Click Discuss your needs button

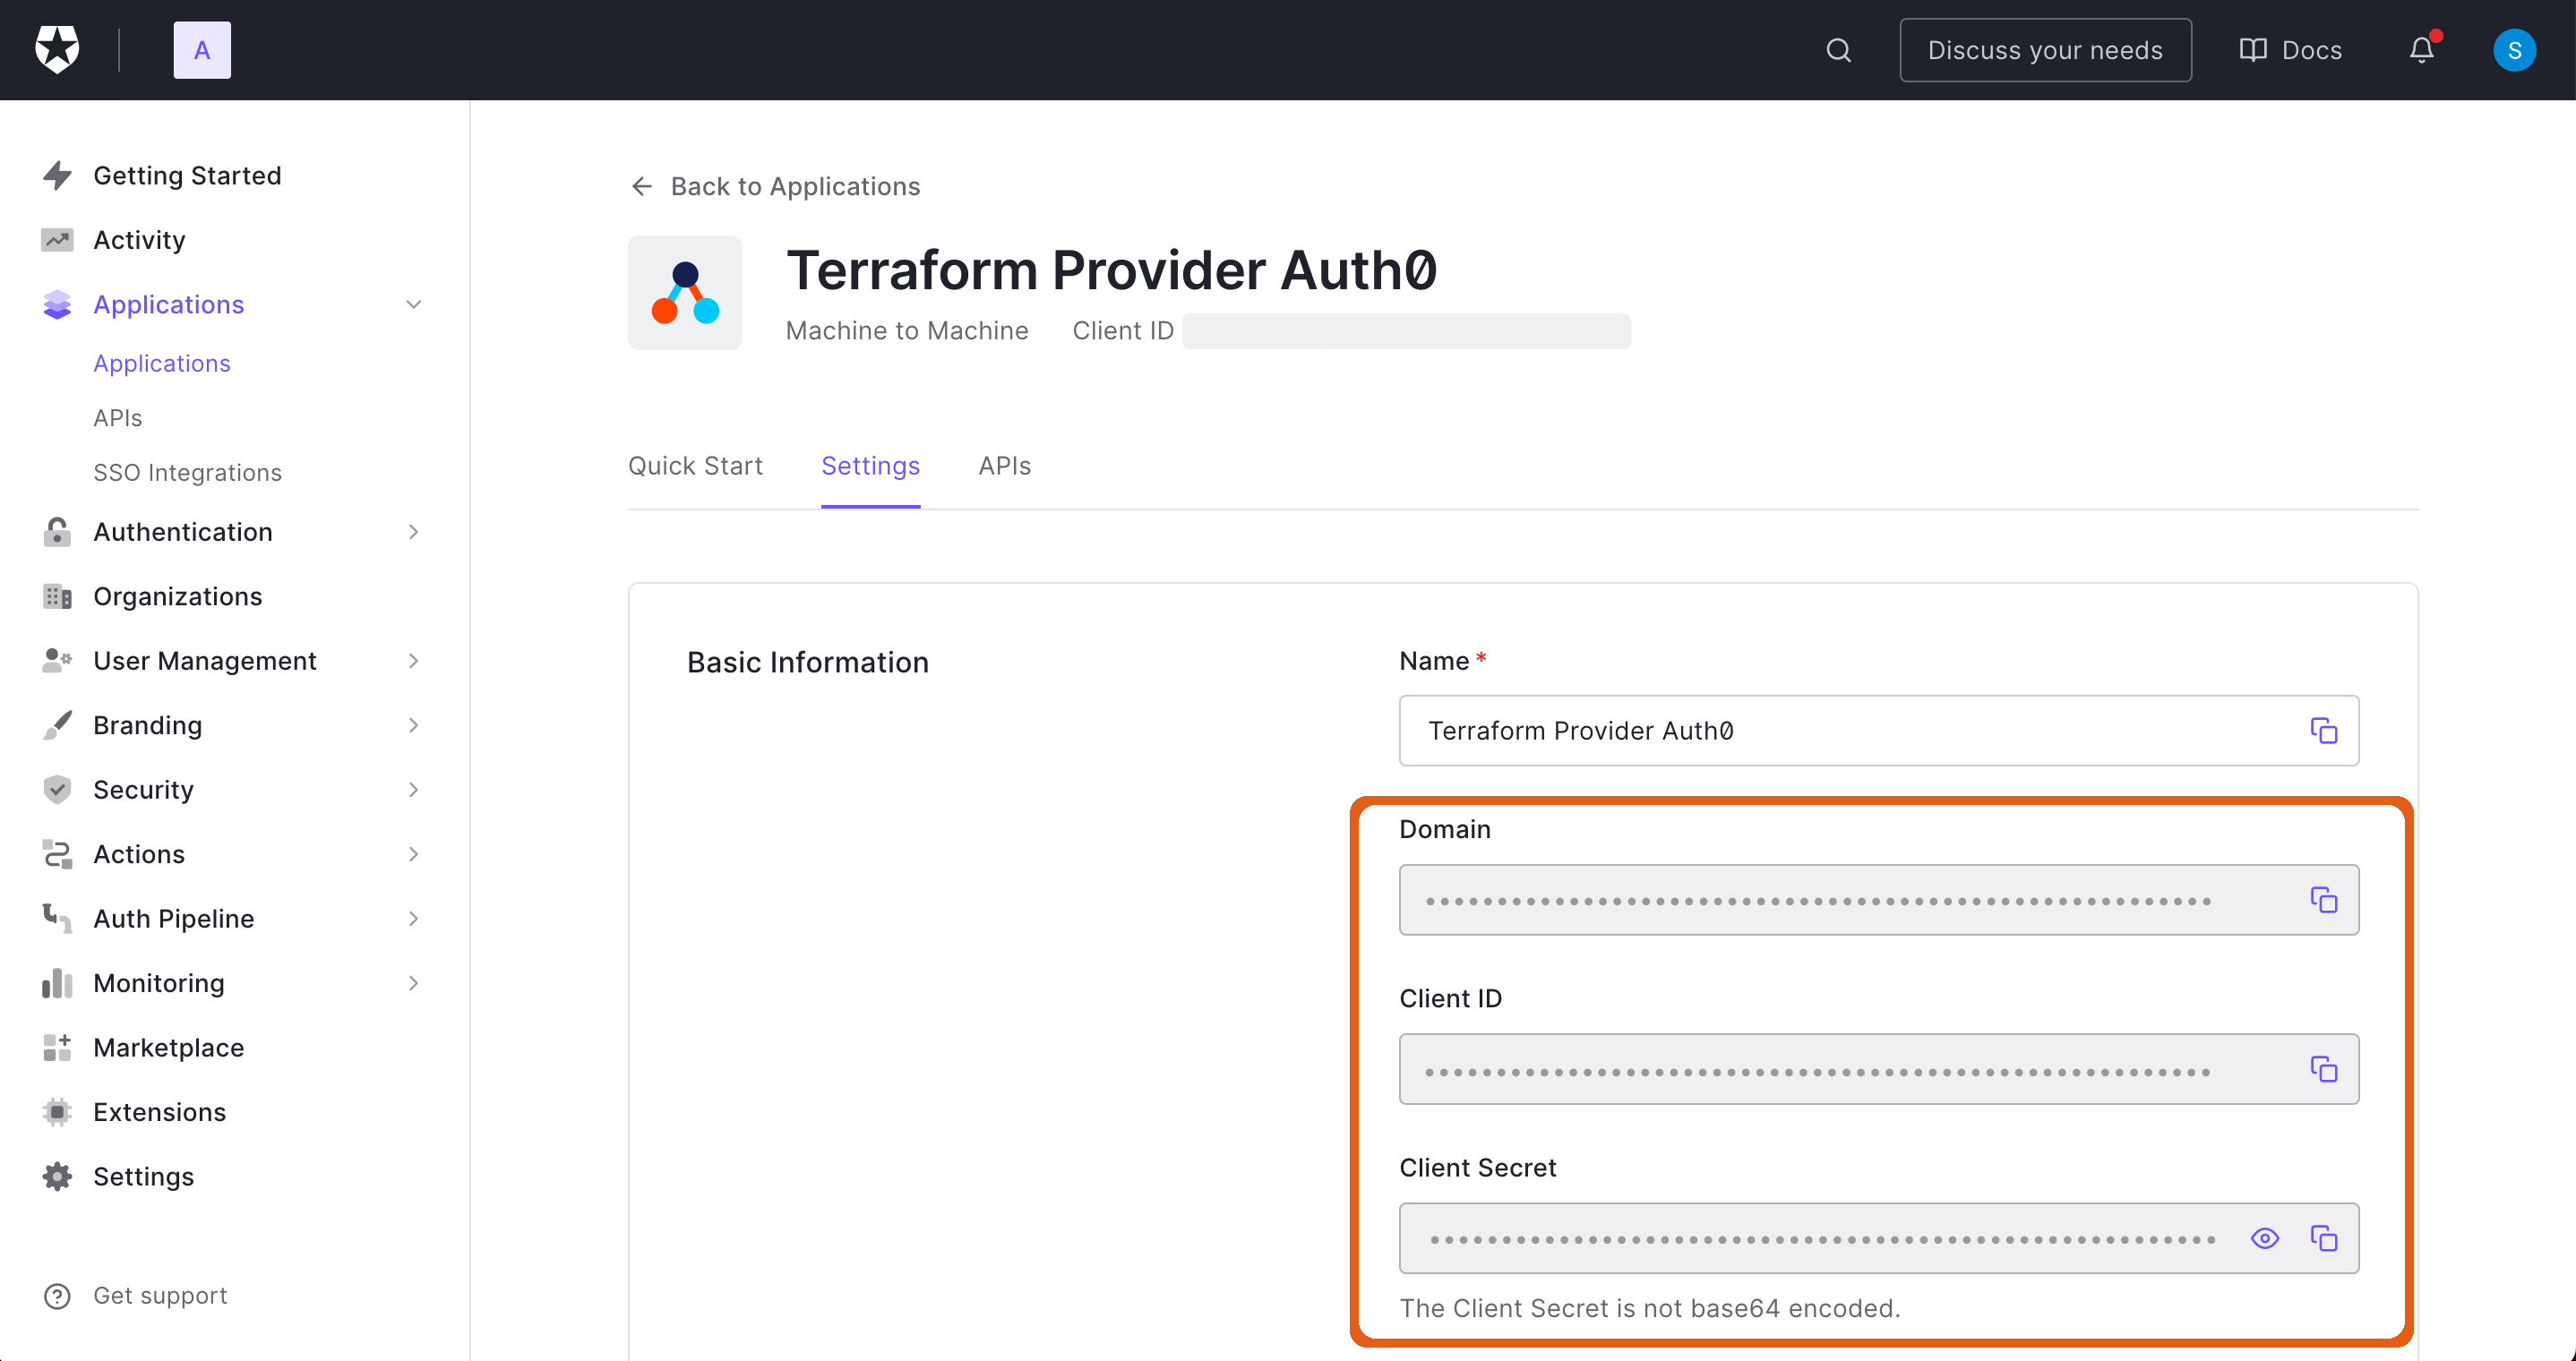pyautogui.click(x=2045, y=50)
